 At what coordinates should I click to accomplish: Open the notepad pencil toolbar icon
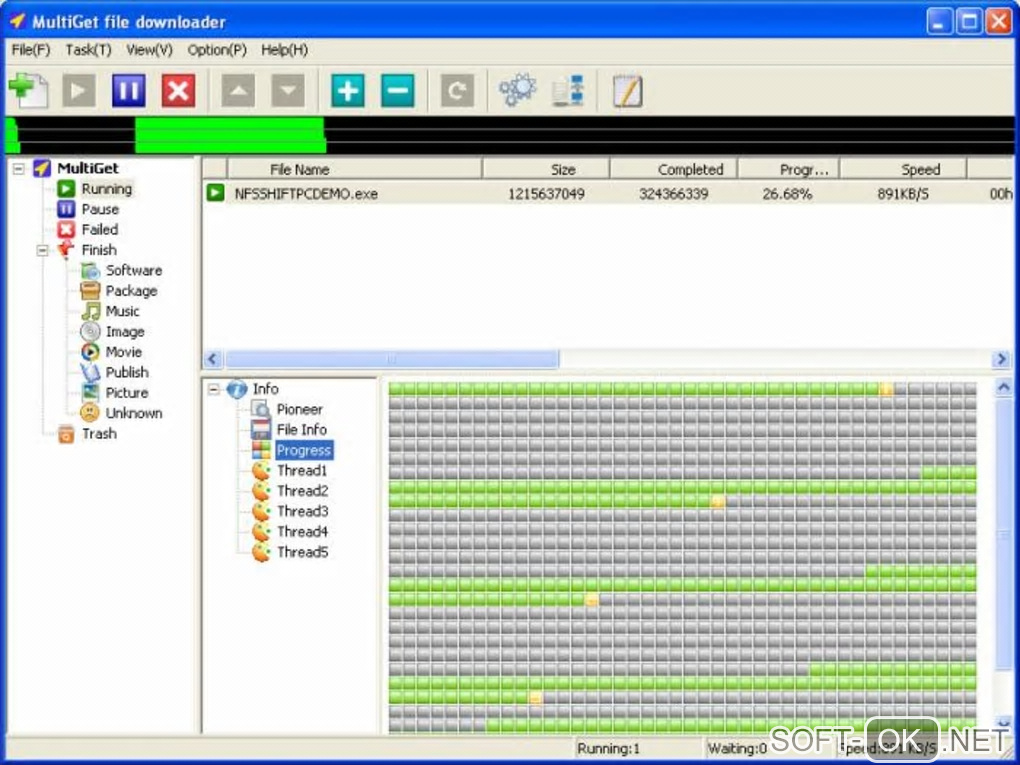click(628, 90)
